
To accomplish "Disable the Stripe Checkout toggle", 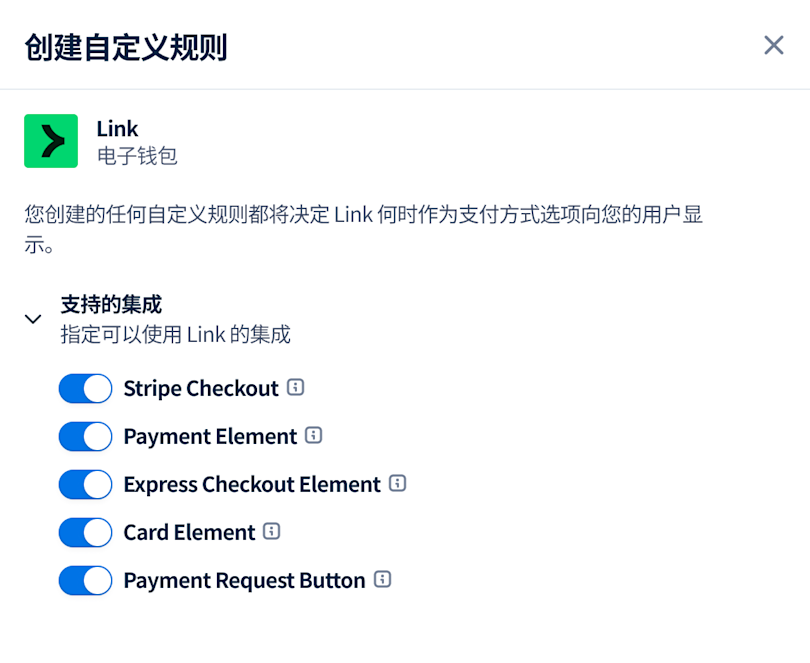I will point(85,388).
